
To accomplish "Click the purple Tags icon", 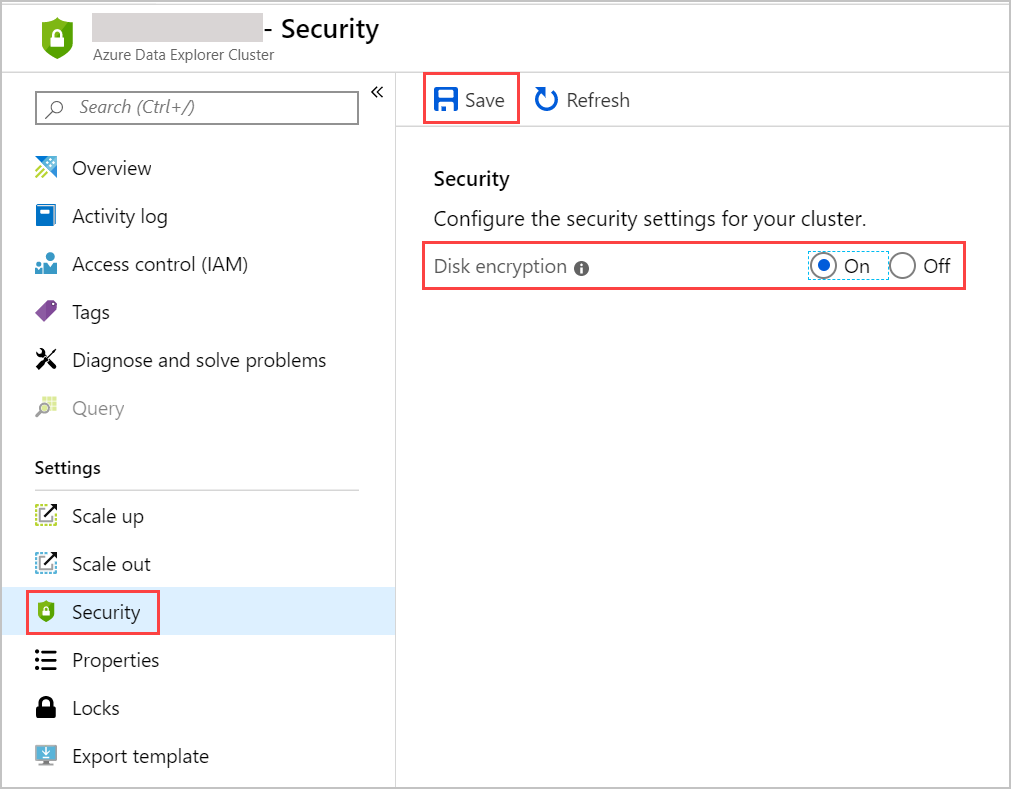I will pos(46,312).
